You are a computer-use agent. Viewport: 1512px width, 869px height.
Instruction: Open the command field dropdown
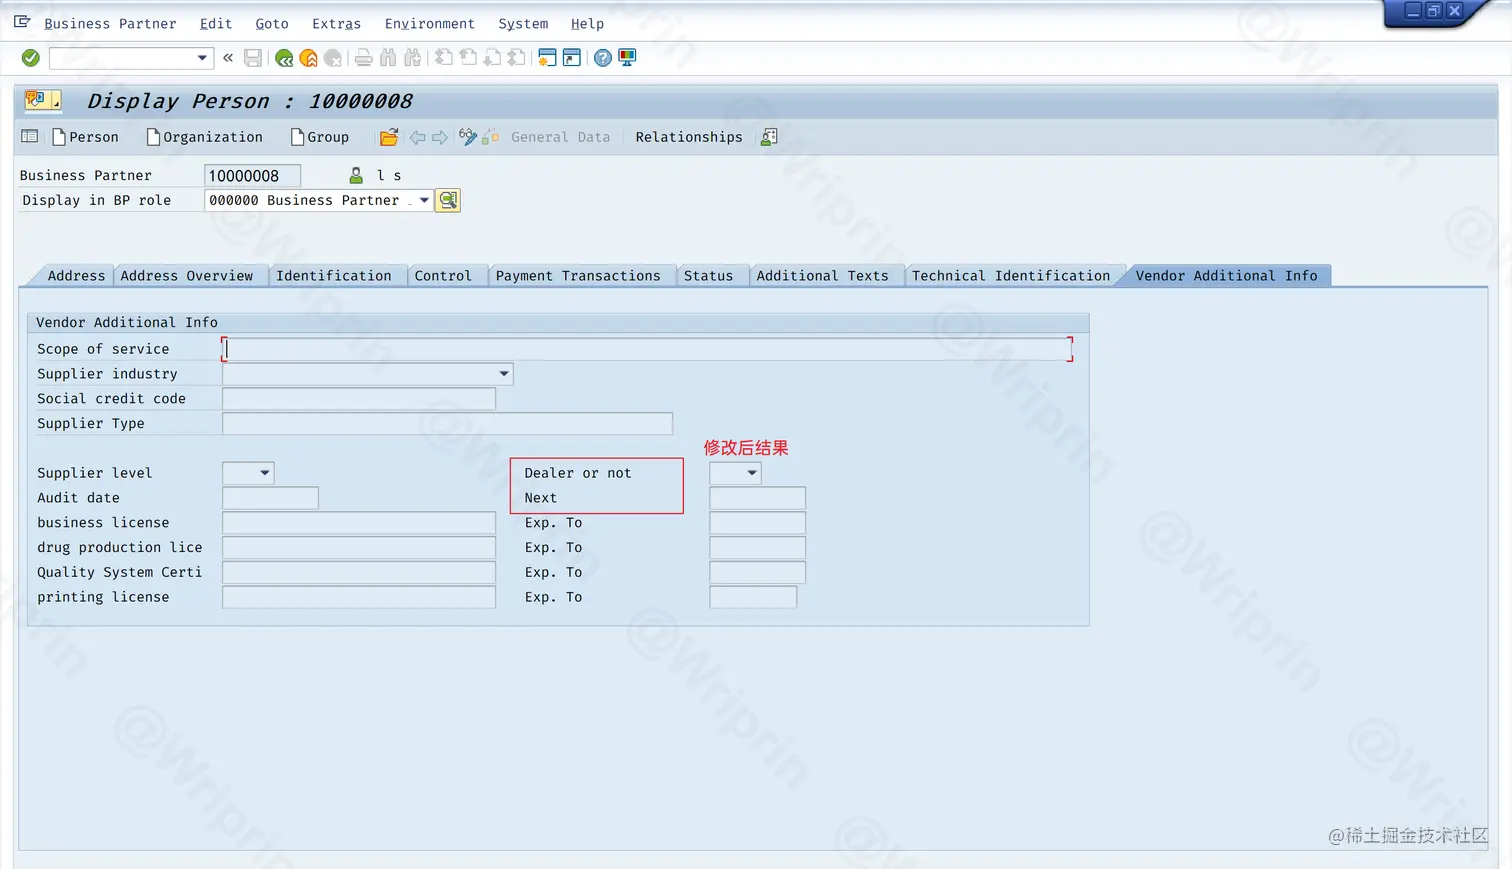[x=202, y=58]
